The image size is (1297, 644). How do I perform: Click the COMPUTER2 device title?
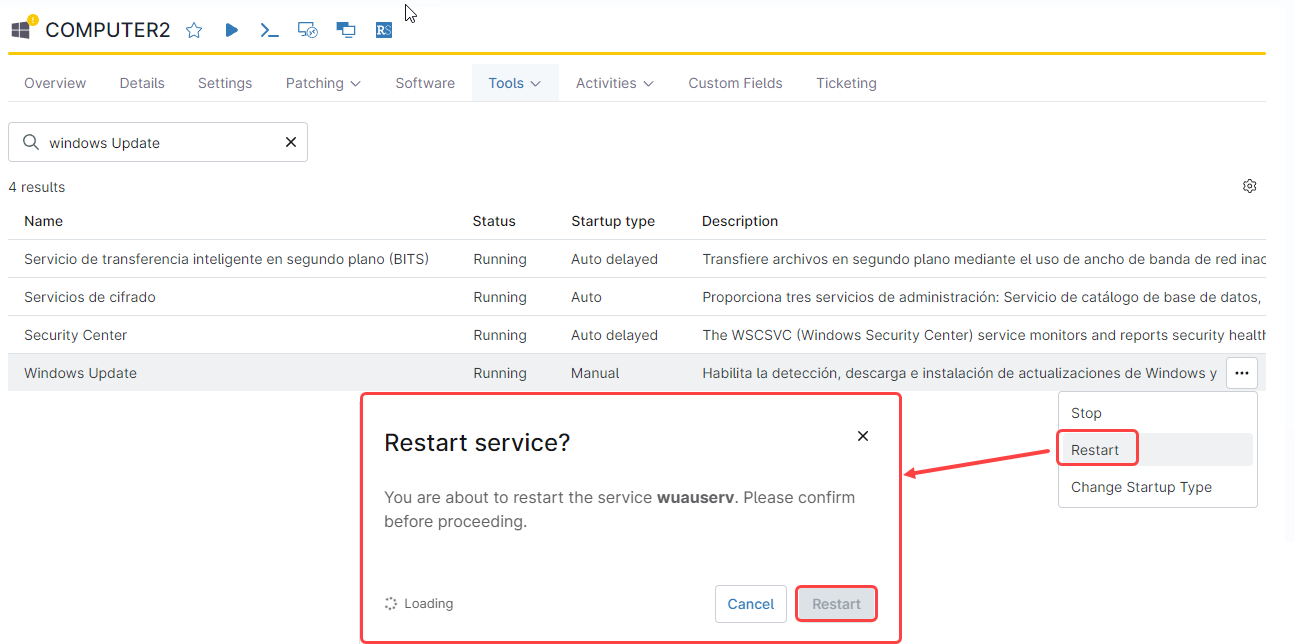click(108, 30)
